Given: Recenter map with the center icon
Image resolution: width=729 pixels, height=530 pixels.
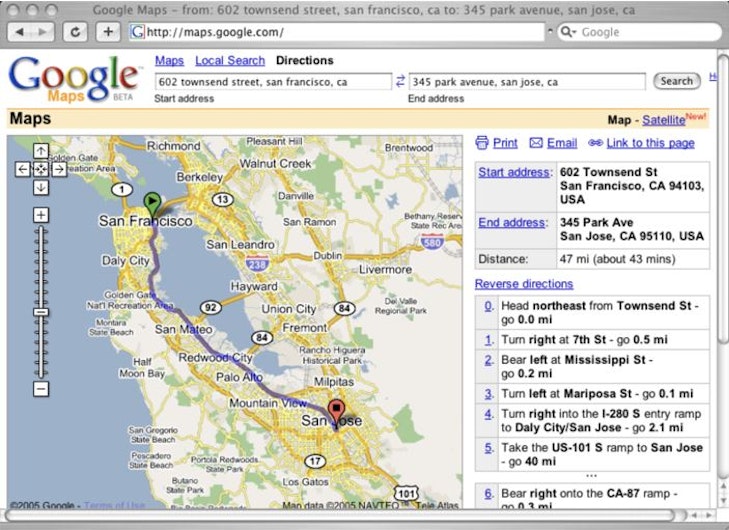Looking at the screenshot, I should (x=40, y=169).
